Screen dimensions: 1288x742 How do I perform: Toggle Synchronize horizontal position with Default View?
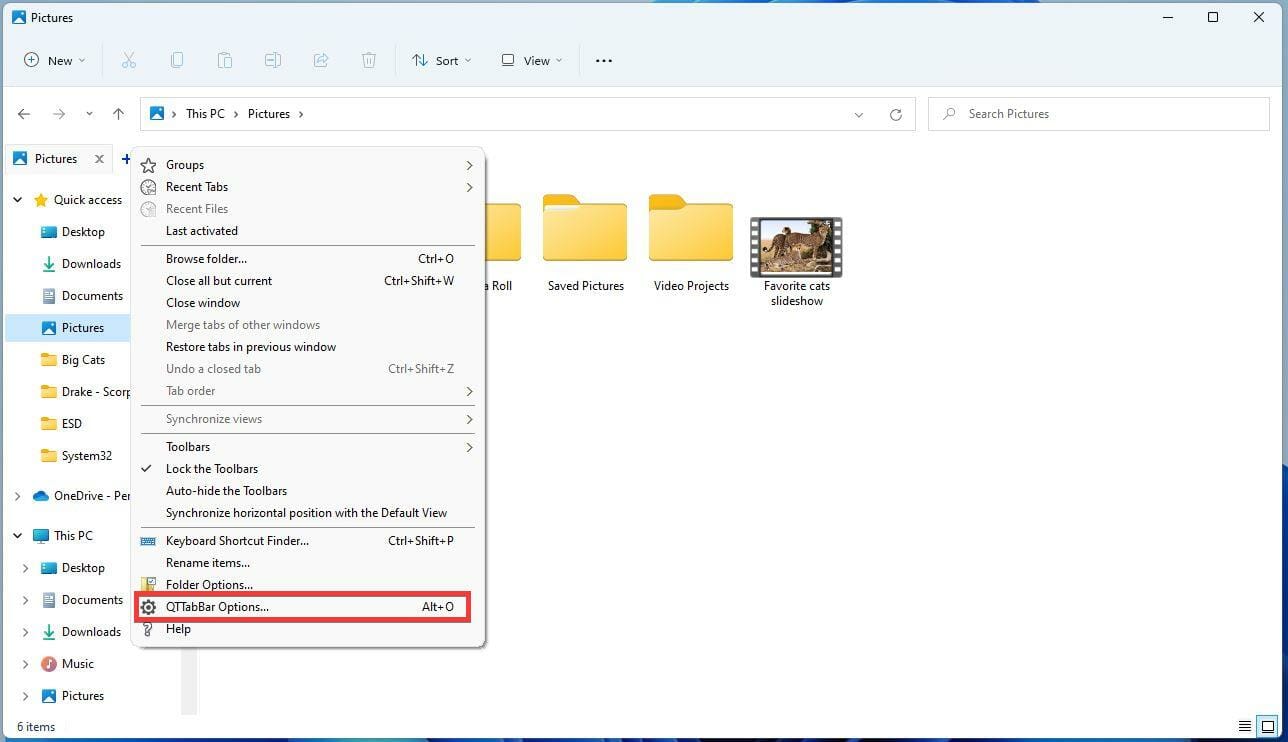307,512
